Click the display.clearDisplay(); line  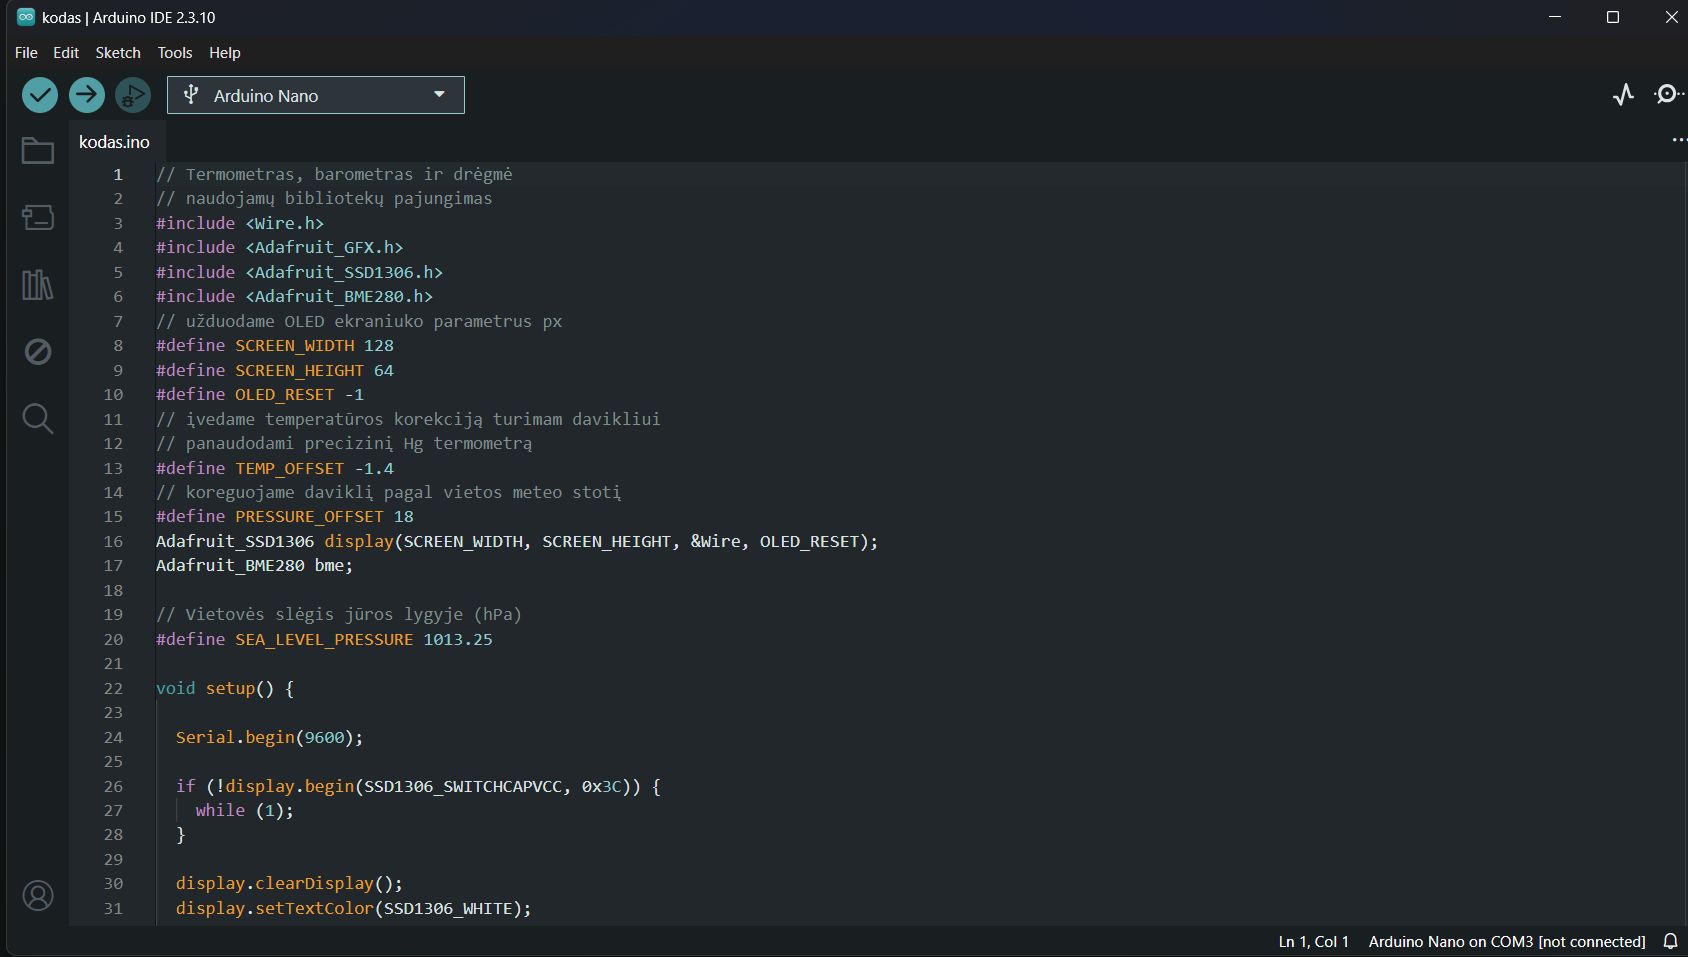tap(289, 883)
